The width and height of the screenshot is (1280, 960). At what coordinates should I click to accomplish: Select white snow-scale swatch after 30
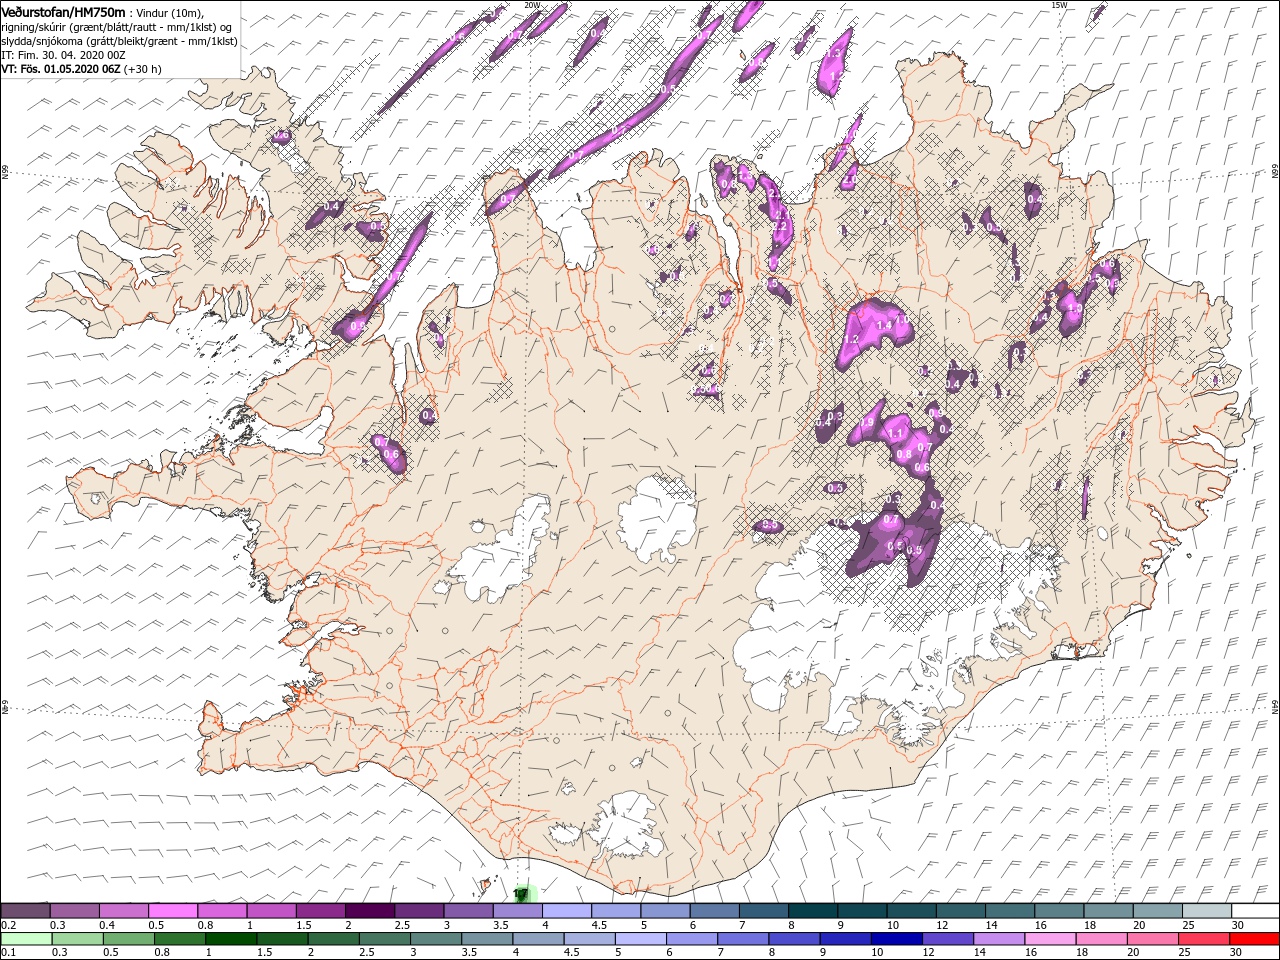click(x=1255, y=911)
